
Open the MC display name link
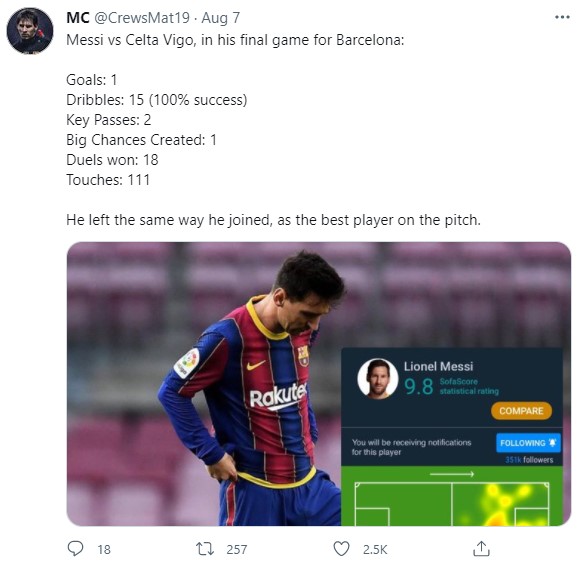78,18
